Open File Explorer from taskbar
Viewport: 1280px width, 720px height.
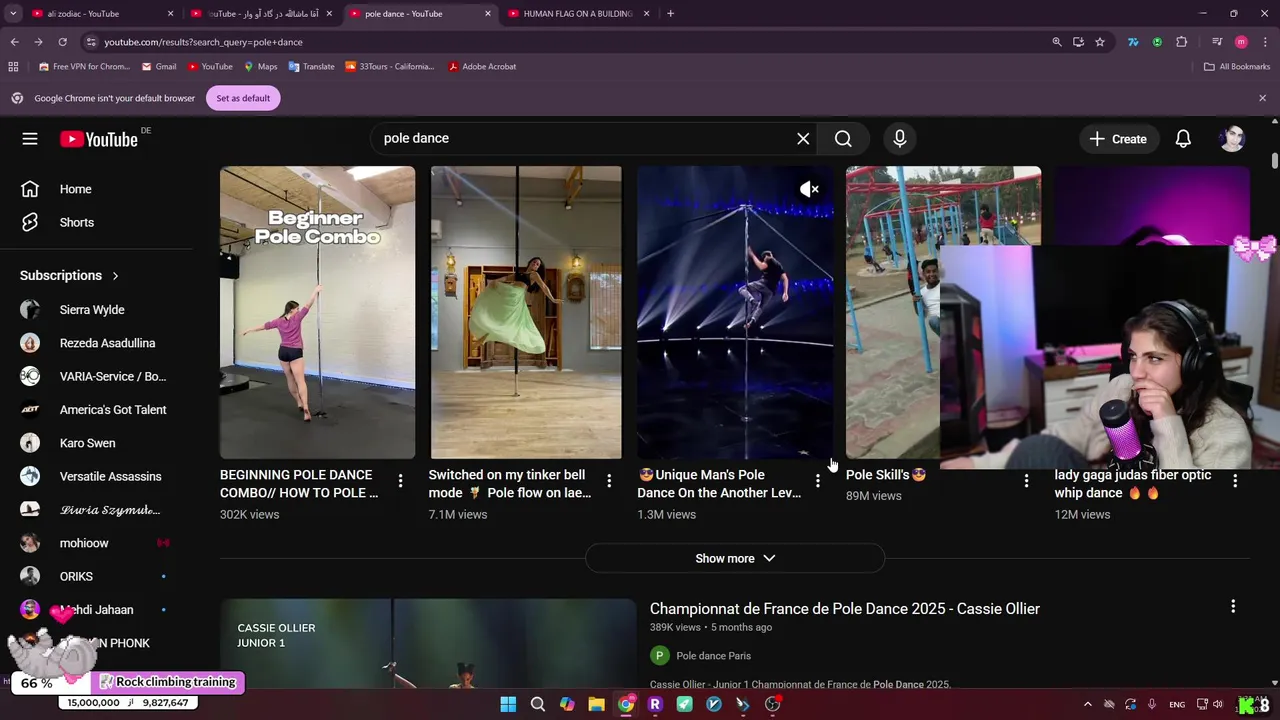click(596, 704)
